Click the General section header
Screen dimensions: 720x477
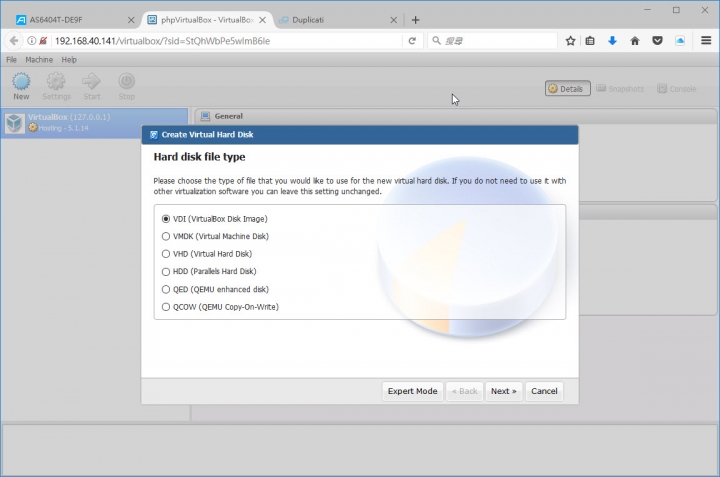click(455, 116)
